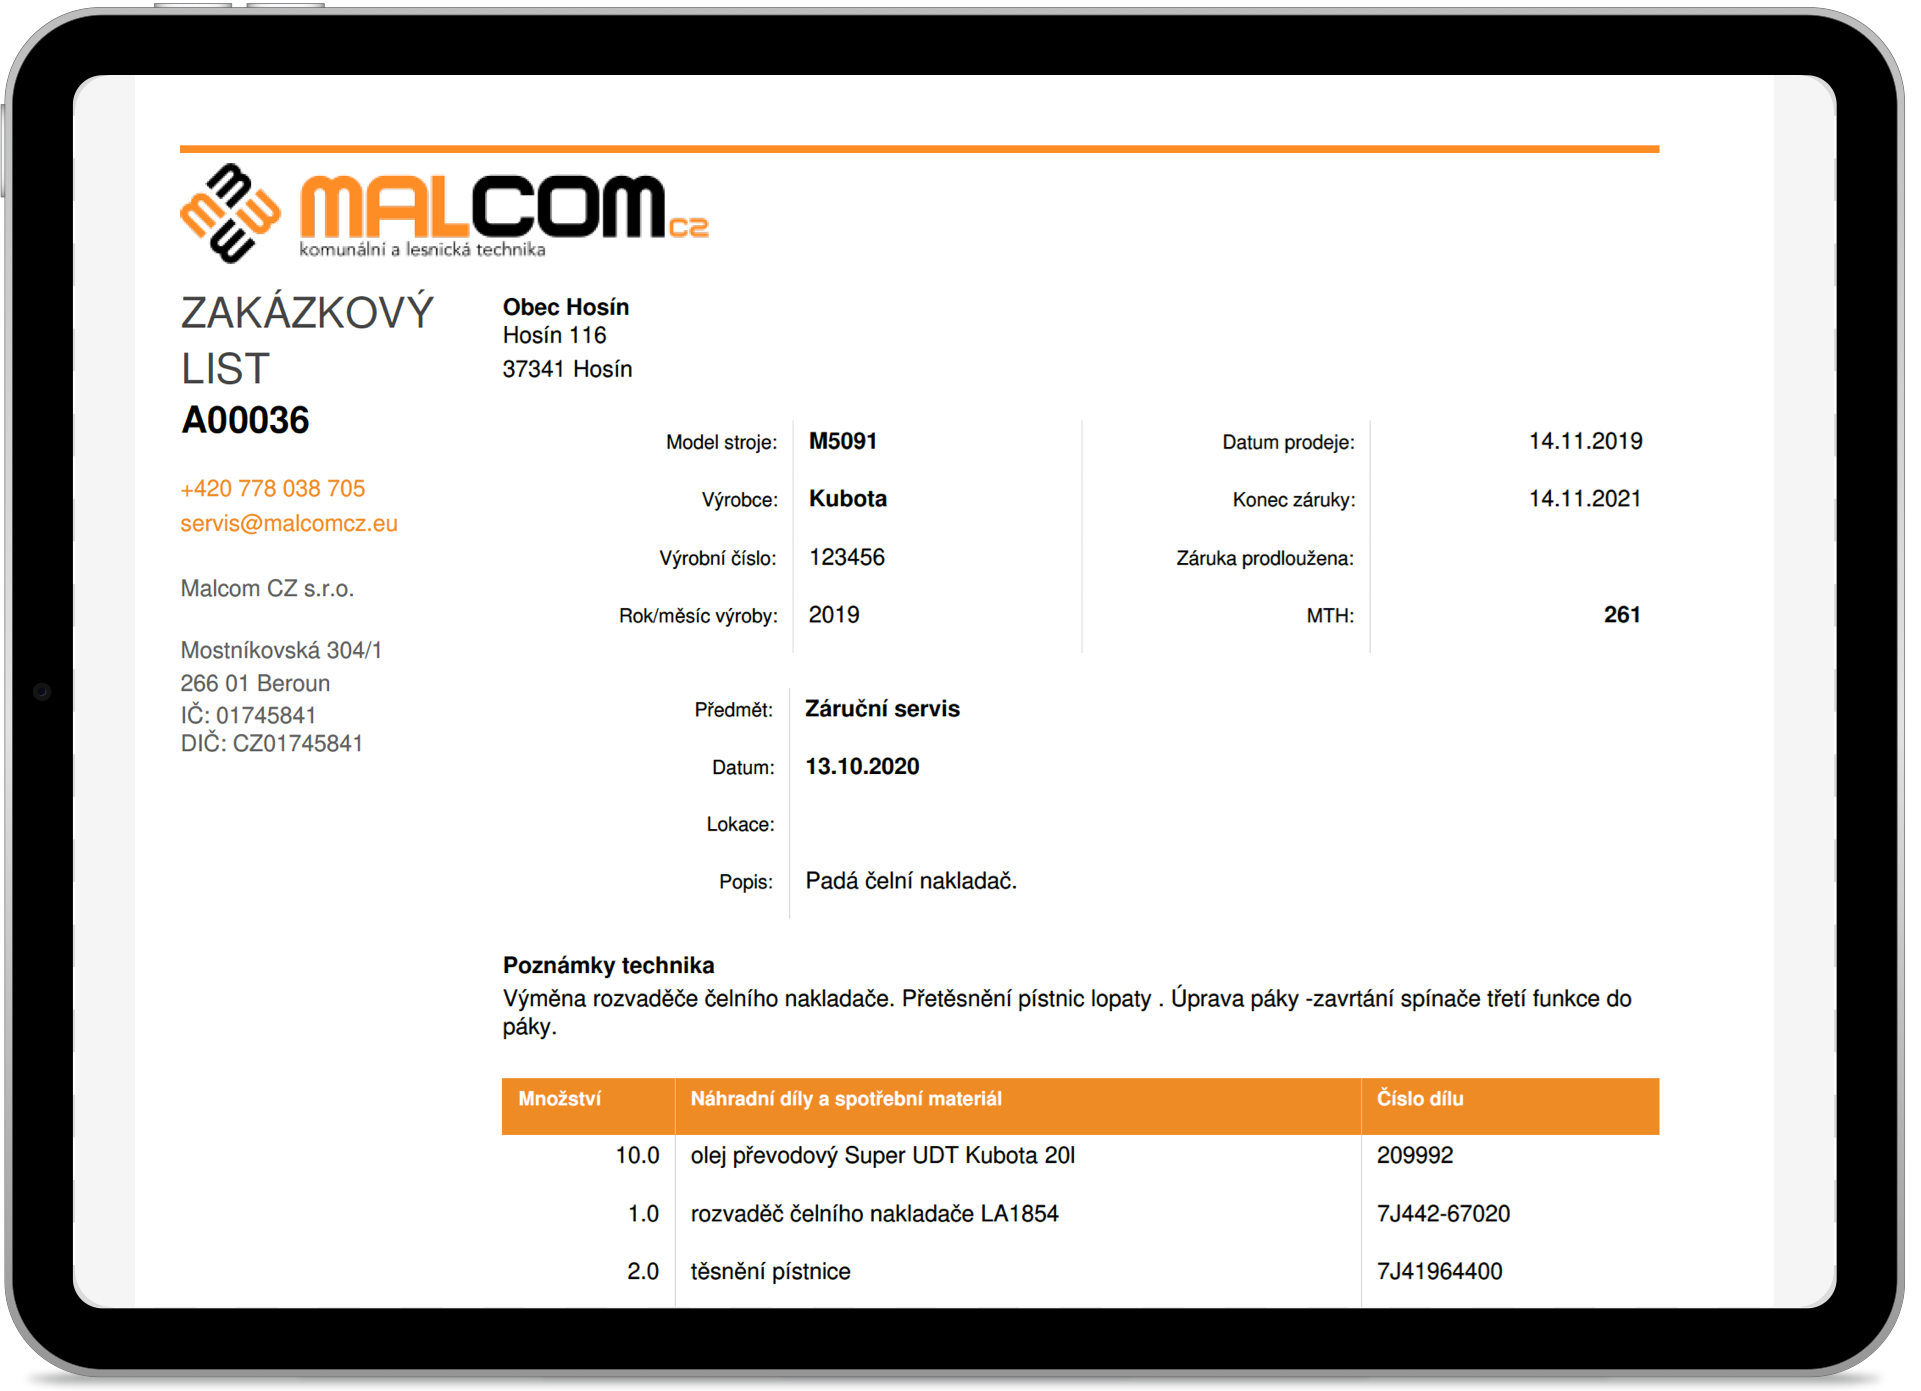Image resolution: width=1921 pixels, height=1391 pixels.
Task: Click the warranty end date 14.11.2021
Action: coord(1585,498)
